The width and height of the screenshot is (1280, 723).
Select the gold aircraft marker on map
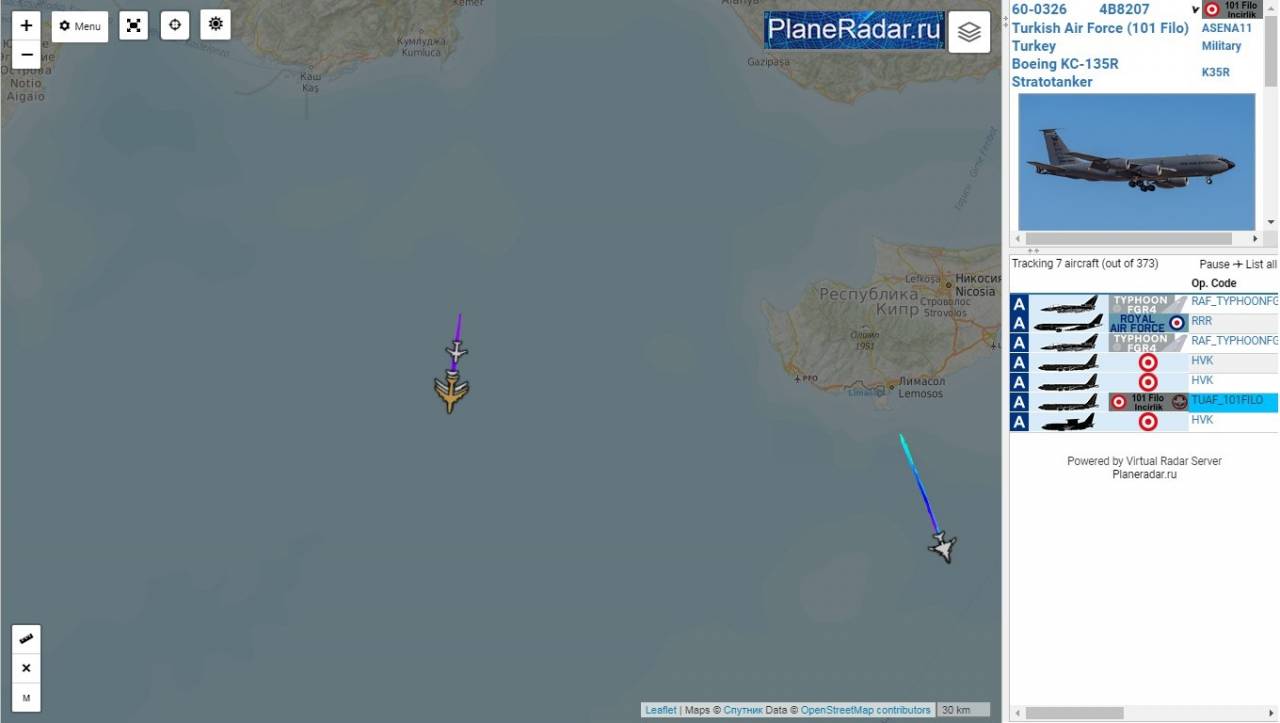[452, 392]
